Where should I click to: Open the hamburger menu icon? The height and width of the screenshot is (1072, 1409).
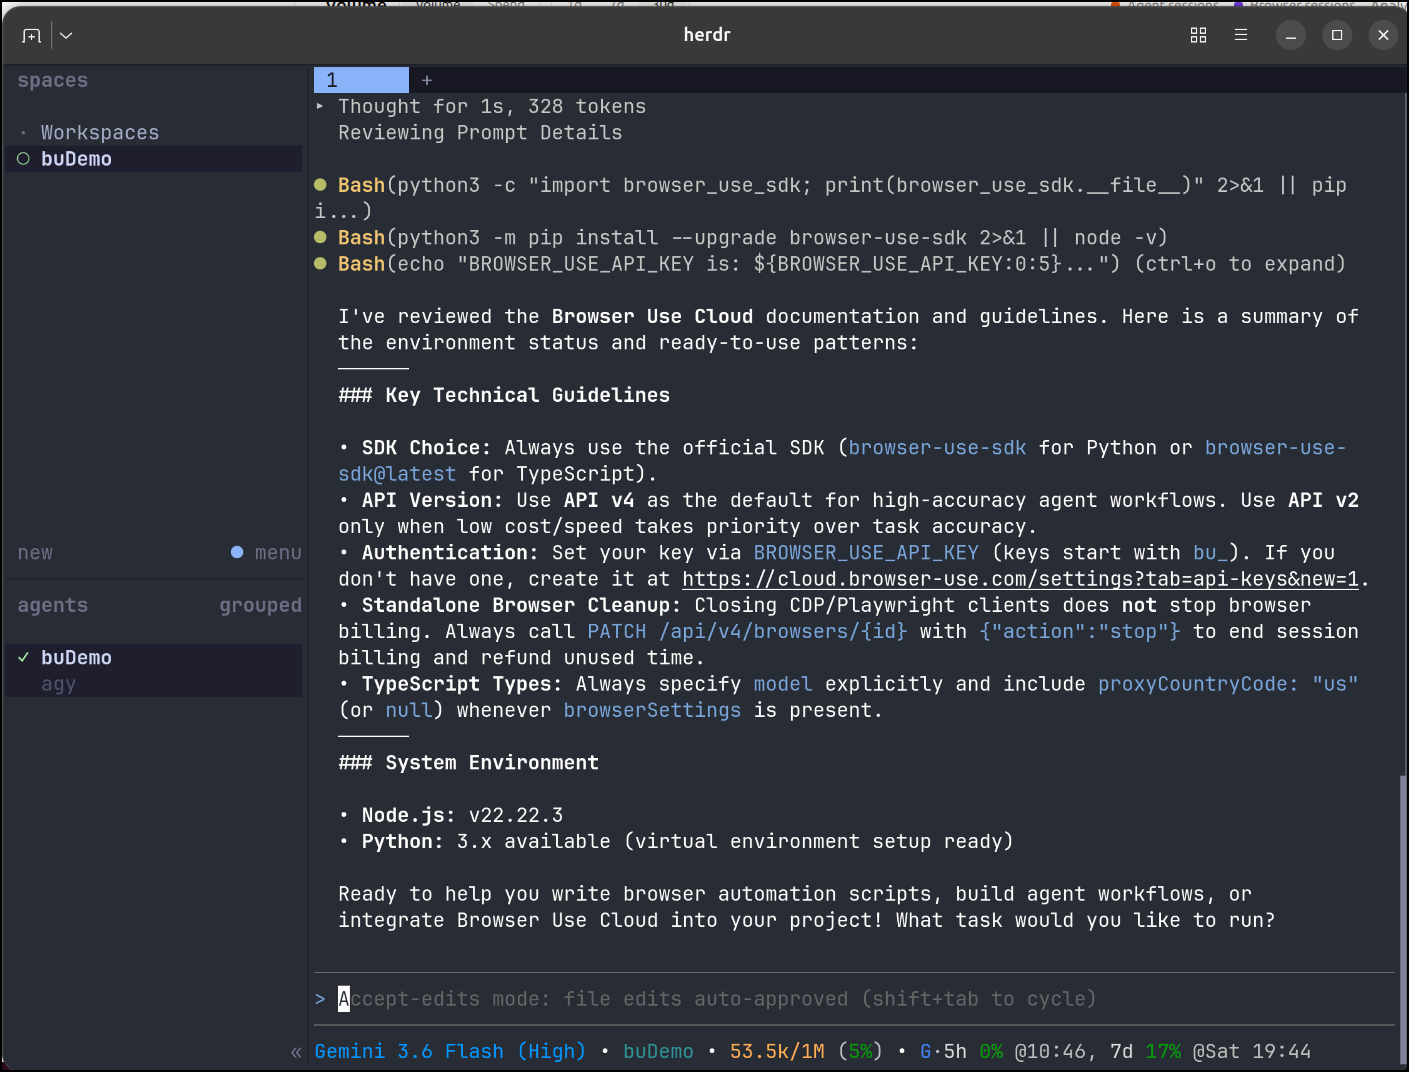coord(1241,35)
